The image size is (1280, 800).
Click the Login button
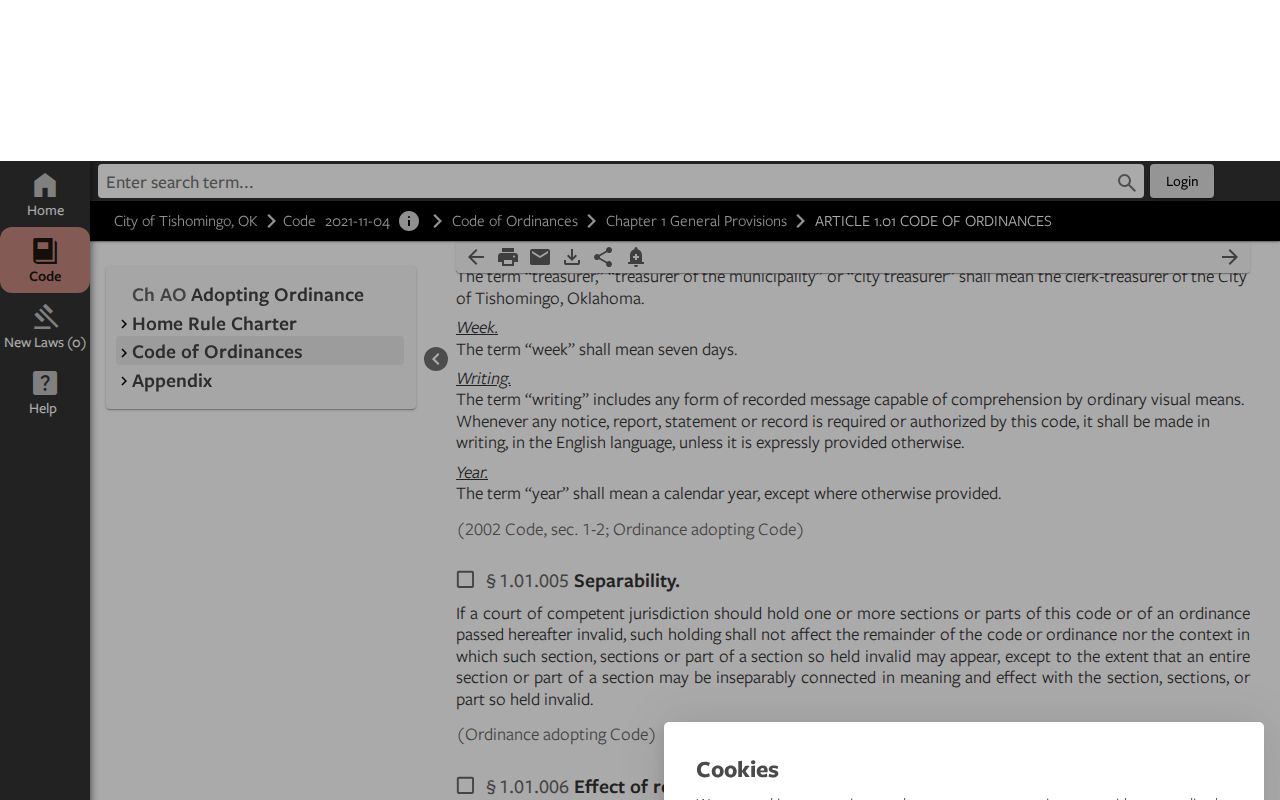pyautogui.click(x=1181, y=181)
